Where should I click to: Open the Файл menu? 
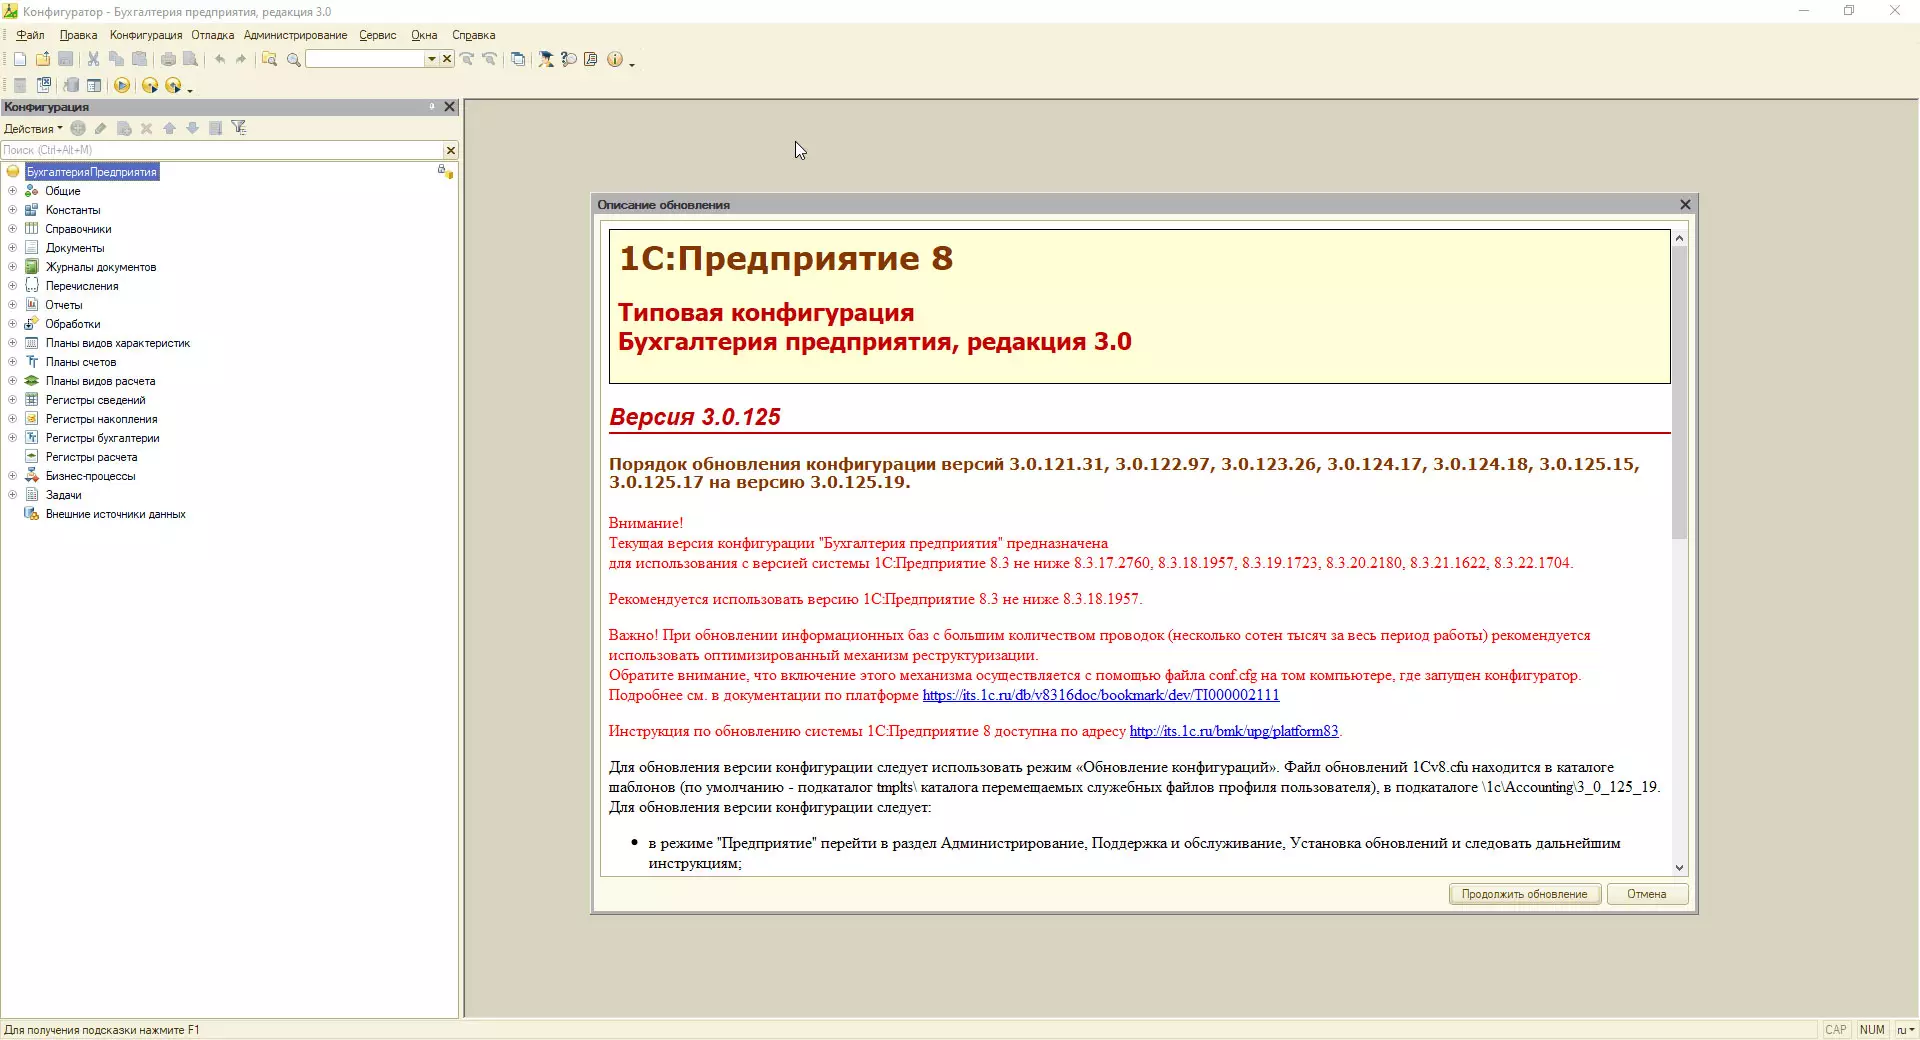tap(30, 35)
